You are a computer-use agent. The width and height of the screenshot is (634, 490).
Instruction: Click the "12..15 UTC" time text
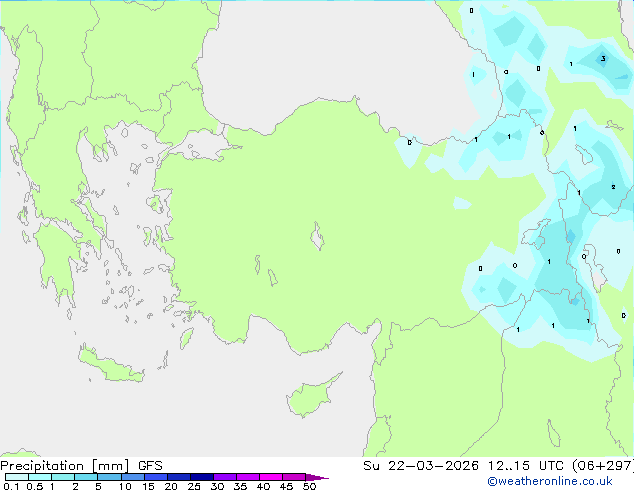coord(525,466)
